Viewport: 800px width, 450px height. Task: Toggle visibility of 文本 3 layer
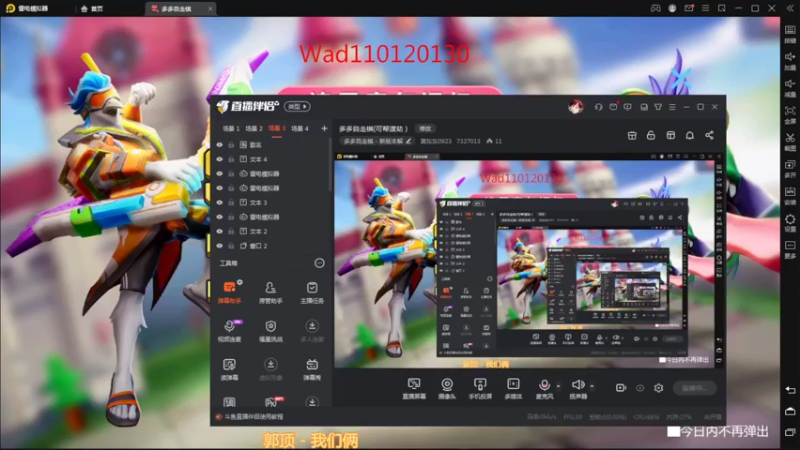click(x=219, y=203)
